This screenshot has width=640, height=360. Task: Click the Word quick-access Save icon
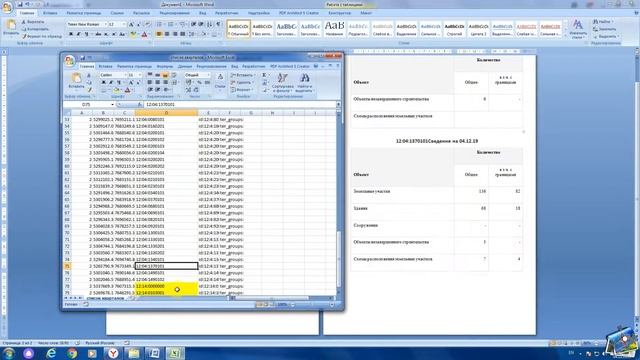tap(20, 4)
